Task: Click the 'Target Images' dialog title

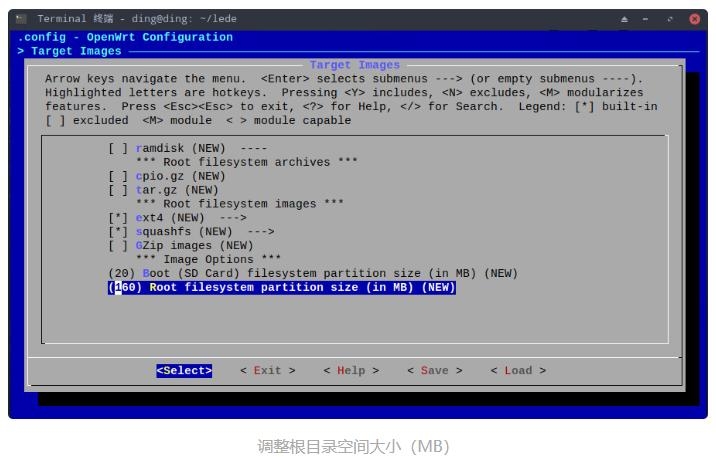Action: [355, 65]
